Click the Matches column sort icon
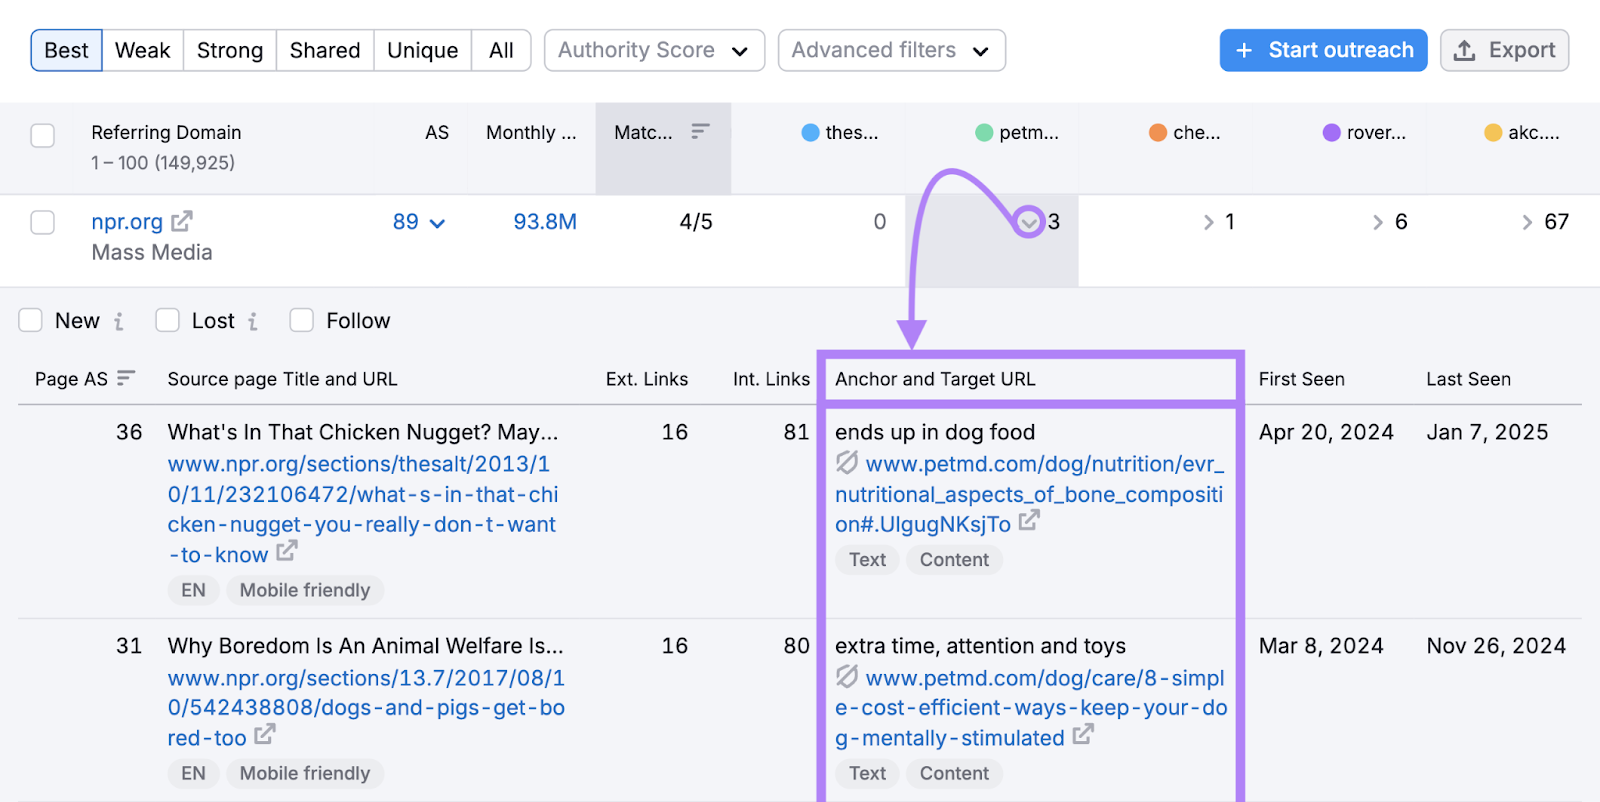The width and height of the screenshot is (1600, 802). pos(700,131)
